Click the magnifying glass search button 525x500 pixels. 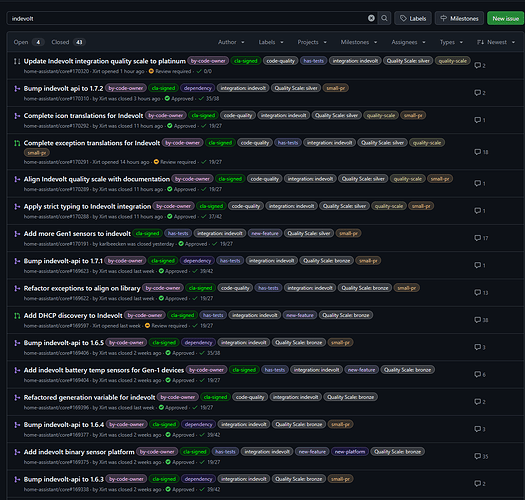click(x=384, y=18)
